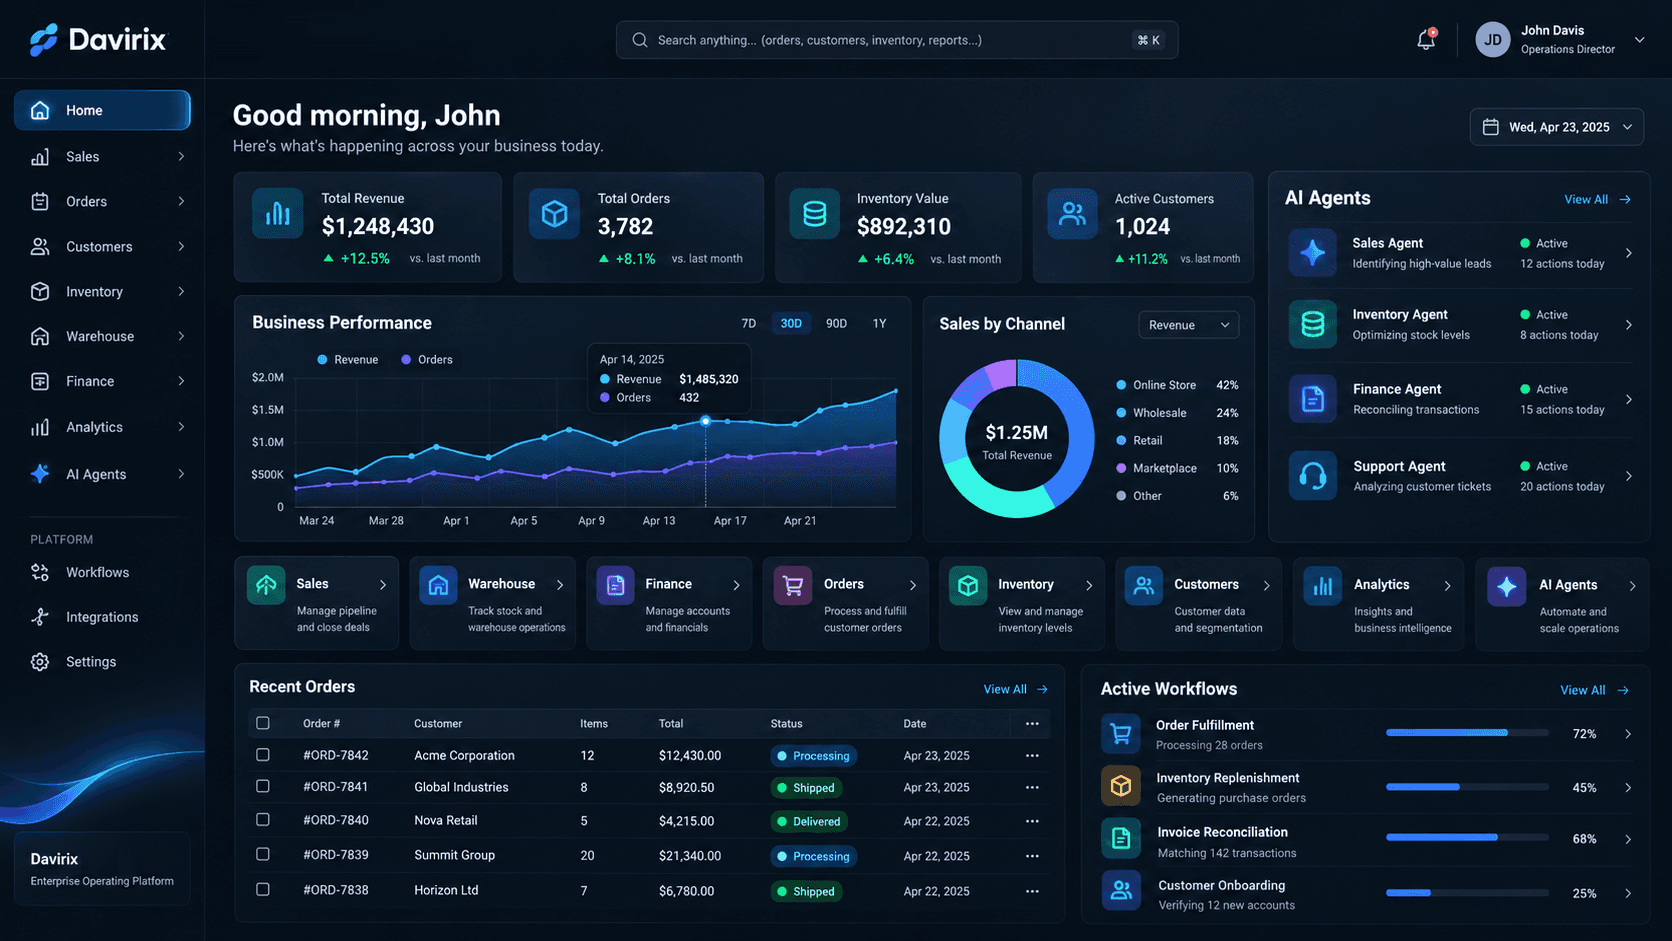Click the Warehouse shortcut card icon
1672x941 pixels.
pyautogui.click(x=438, y=586)
